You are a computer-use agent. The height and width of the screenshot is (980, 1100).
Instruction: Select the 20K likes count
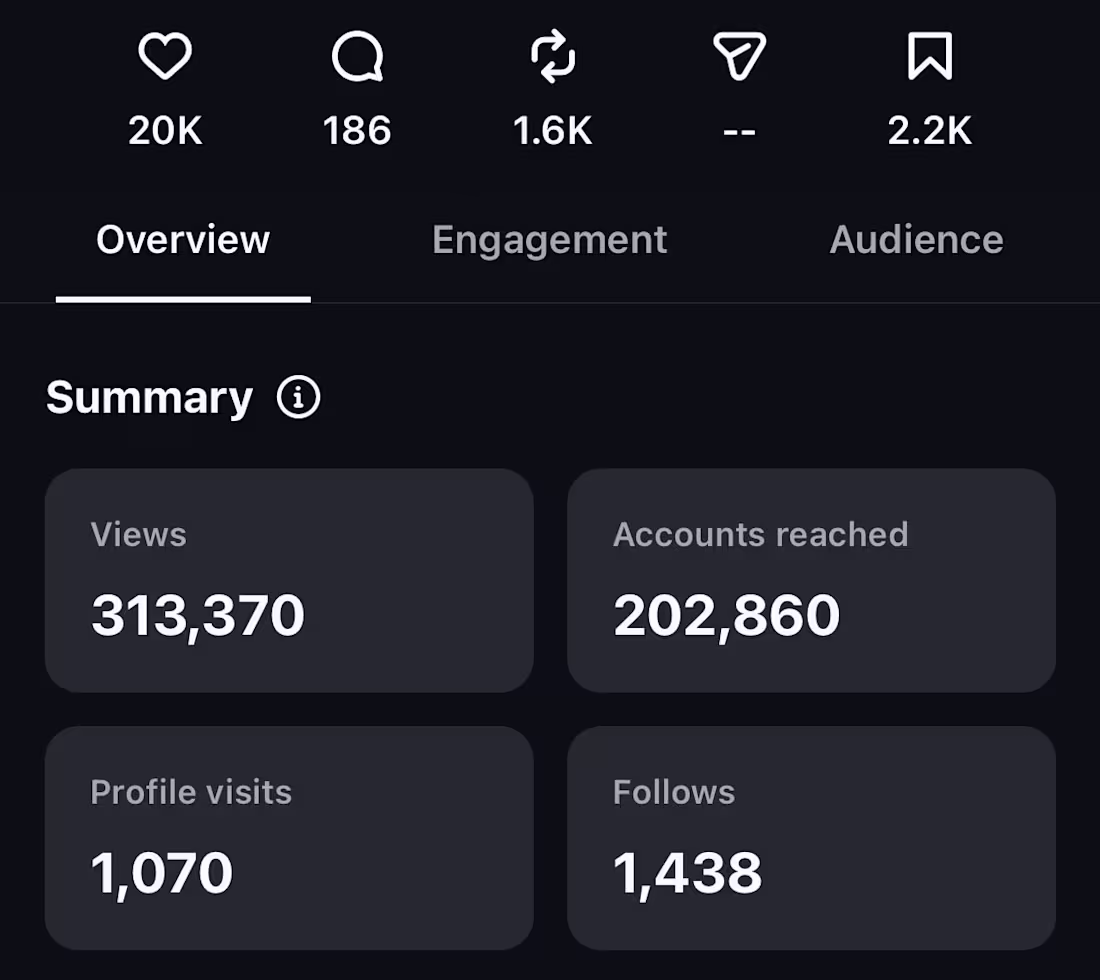tap(165, 130)
